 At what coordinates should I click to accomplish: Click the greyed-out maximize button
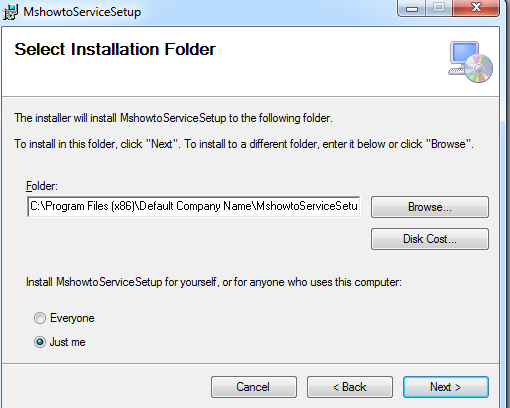coord(439,8)
